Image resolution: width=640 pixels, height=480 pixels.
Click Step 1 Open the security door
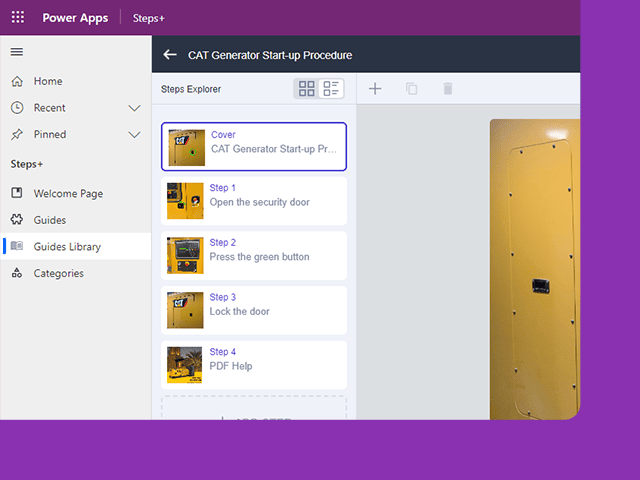coord(254,201)
